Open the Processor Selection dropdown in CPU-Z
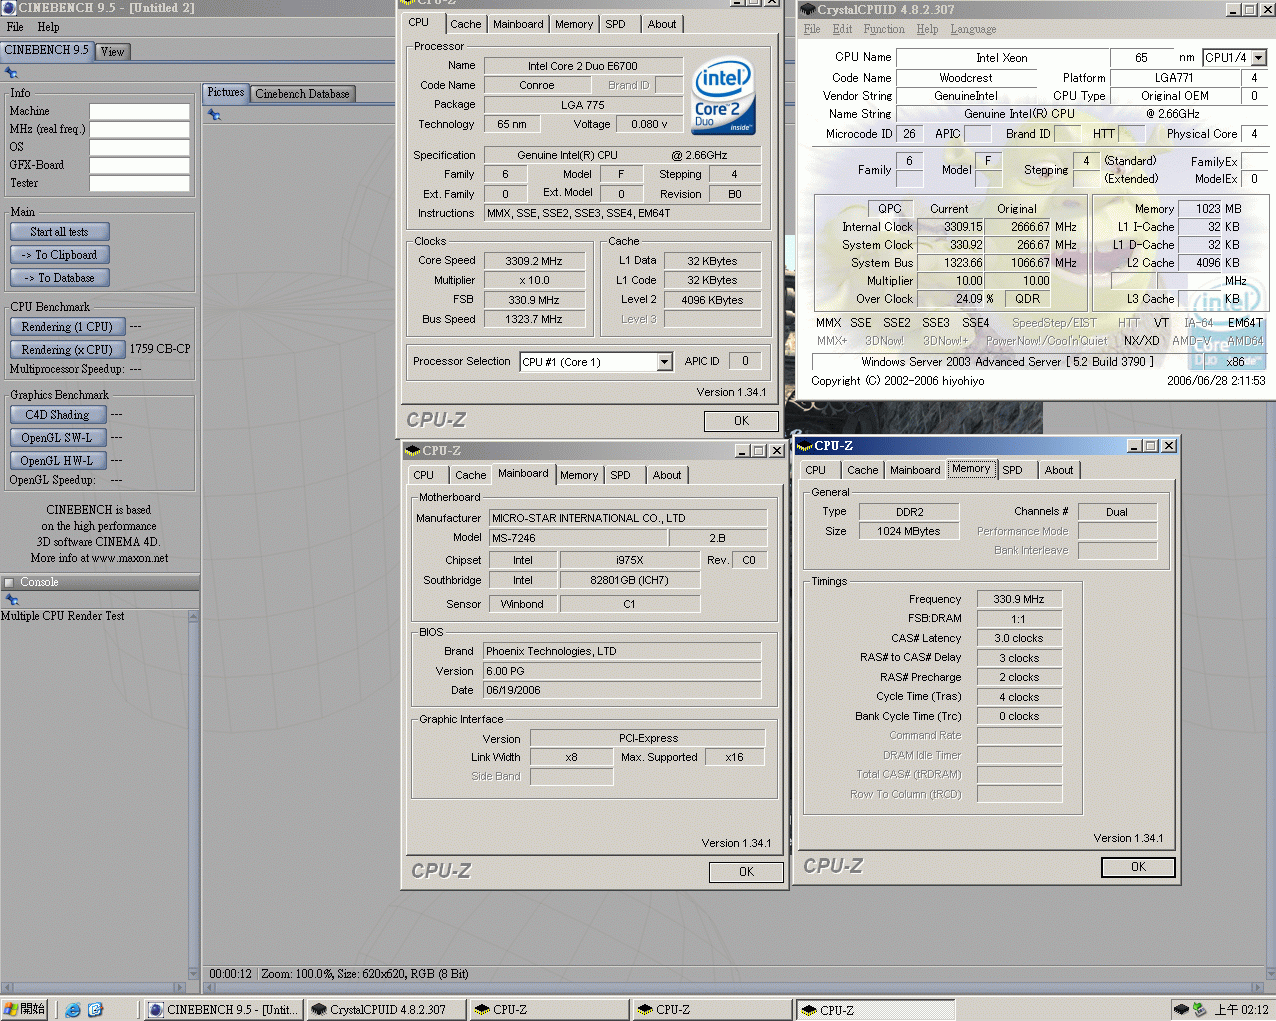Viewport: 1276px width, 1021px height. (x=665, y=362)
